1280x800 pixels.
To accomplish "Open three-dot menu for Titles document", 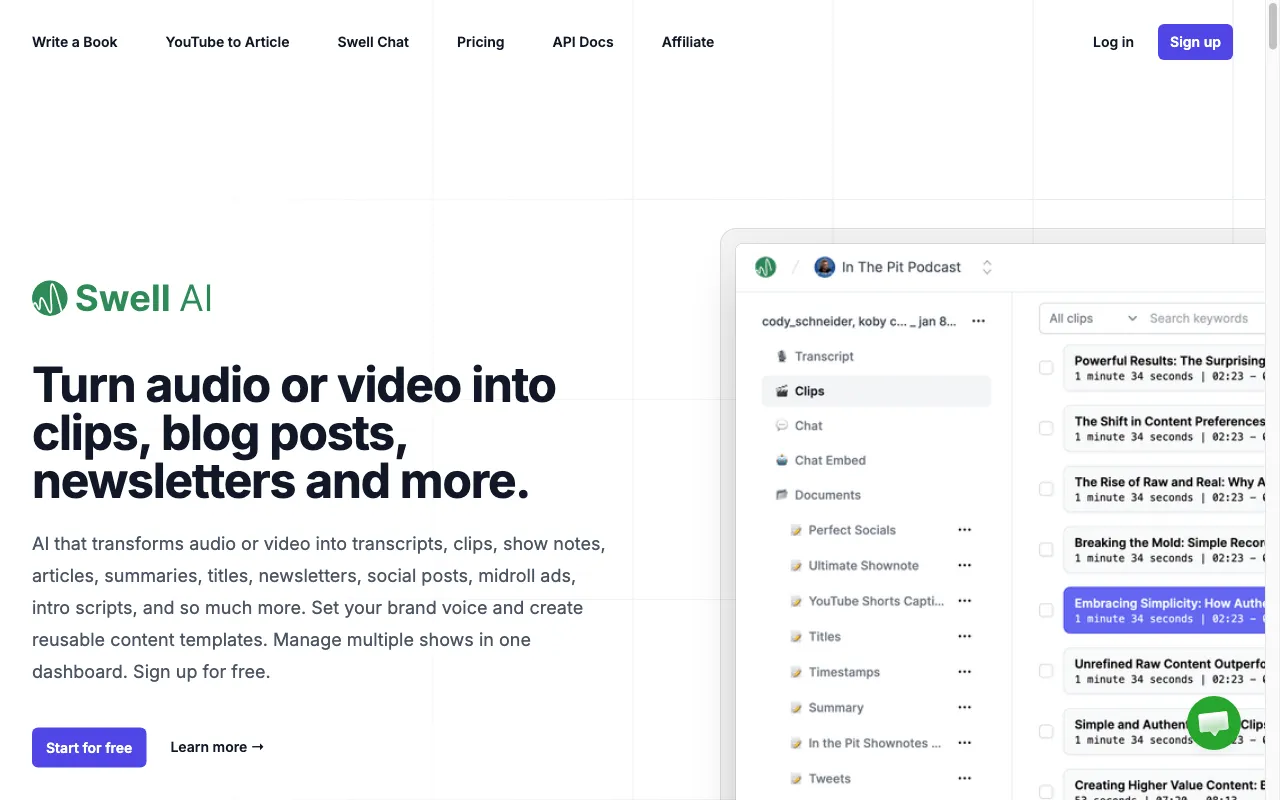I will 965,636.
